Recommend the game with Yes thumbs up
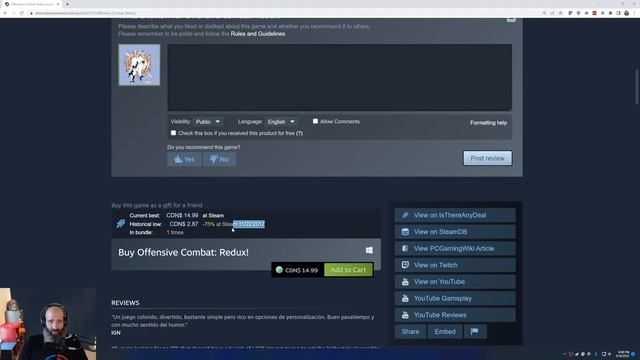The width and height of the screenshot is (640, 360). tap(184, 159)
